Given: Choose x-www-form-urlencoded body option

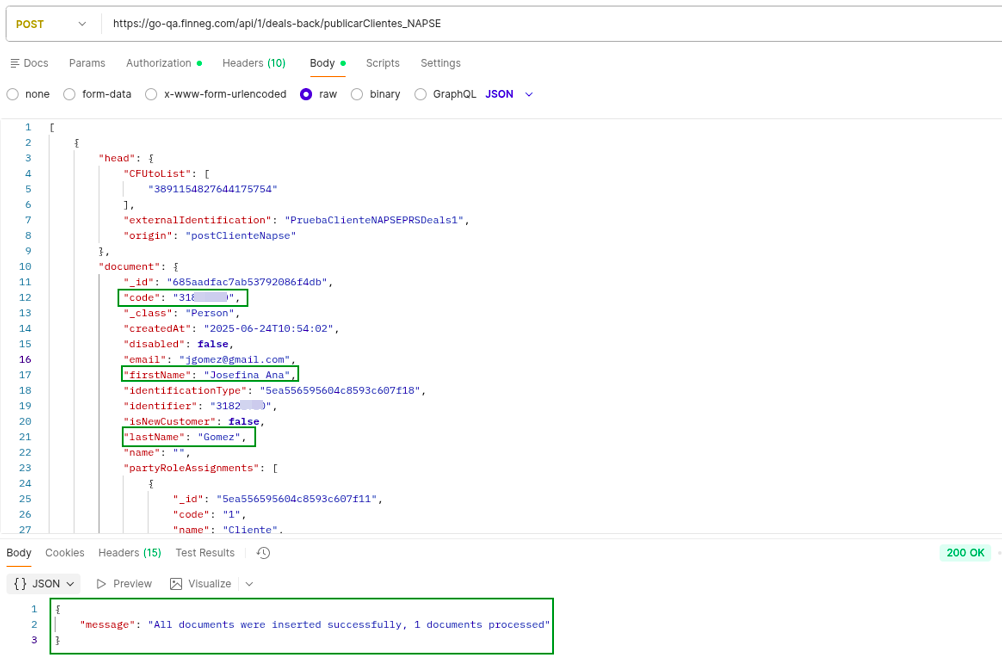Looking at the screenshot, I should tap(151, 94).
